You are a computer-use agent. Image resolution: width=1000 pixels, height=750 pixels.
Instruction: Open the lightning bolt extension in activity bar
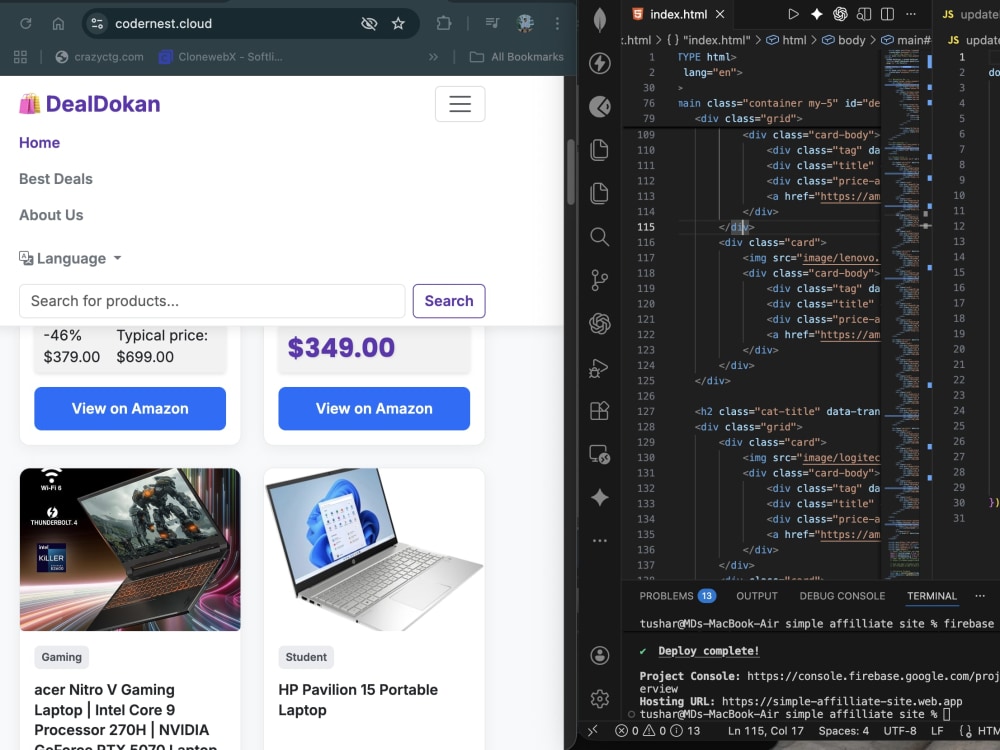coord(599,63)
